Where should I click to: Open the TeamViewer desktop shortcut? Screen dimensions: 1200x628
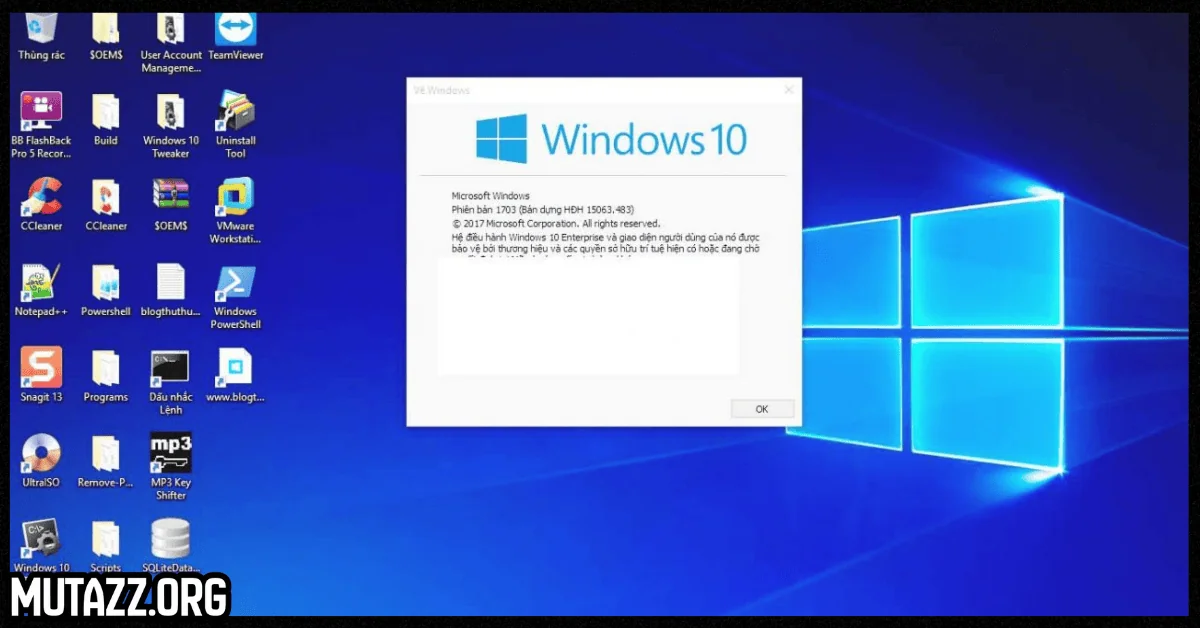click(x=236, y=31)
